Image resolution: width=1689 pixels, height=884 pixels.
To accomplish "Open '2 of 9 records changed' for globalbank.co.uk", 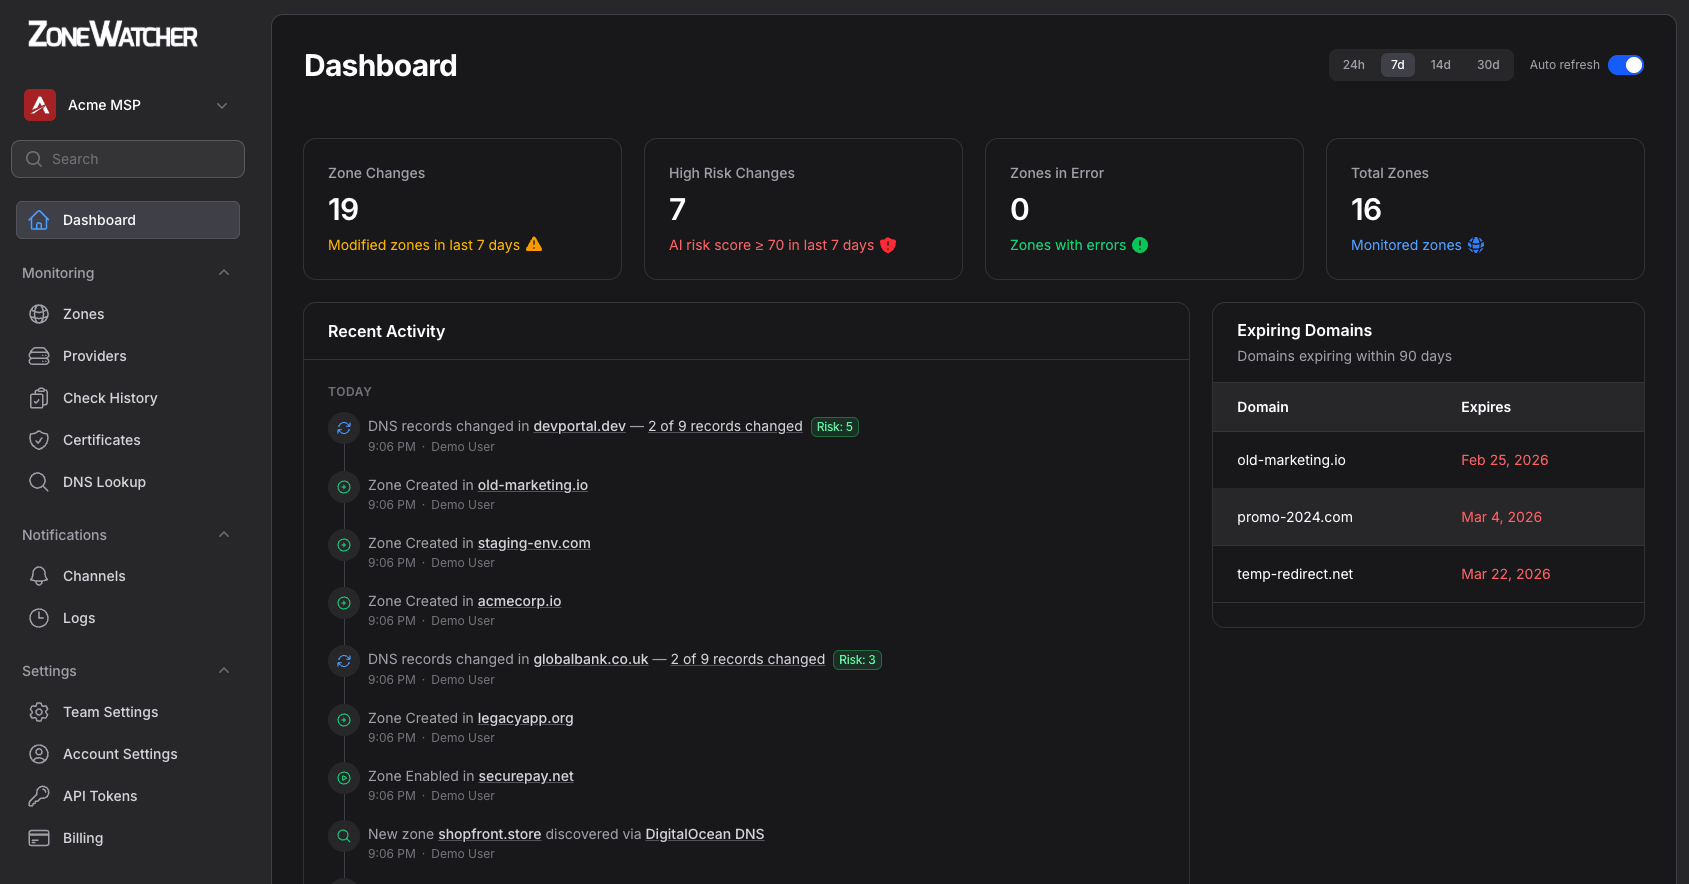I will pyautogui.click(x=748, y=659).
